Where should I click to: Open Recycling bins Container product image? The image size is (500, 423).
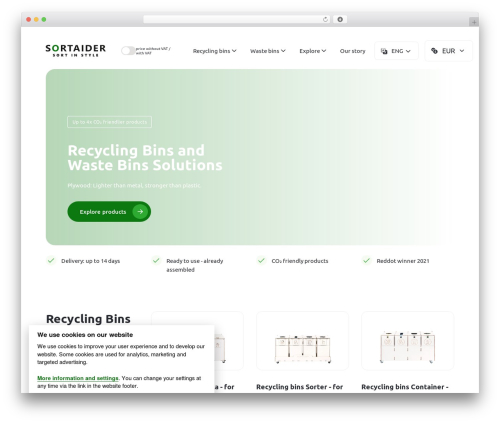pos(407,341)
